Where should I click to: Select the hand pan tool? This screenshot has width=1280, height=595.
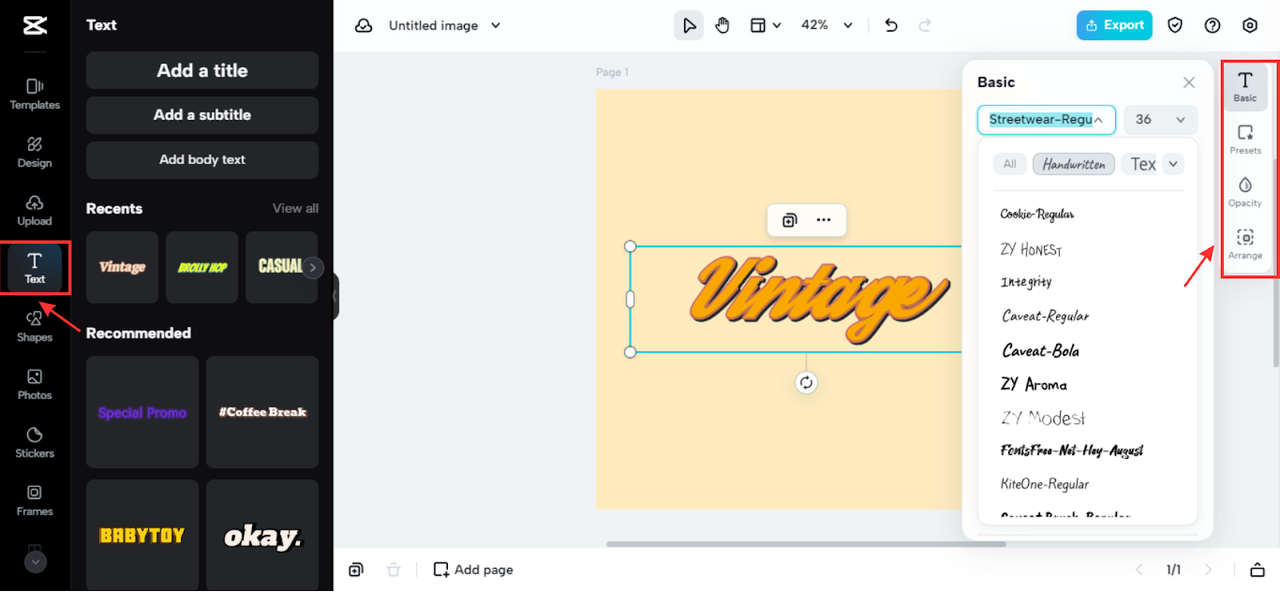point(722,26)
